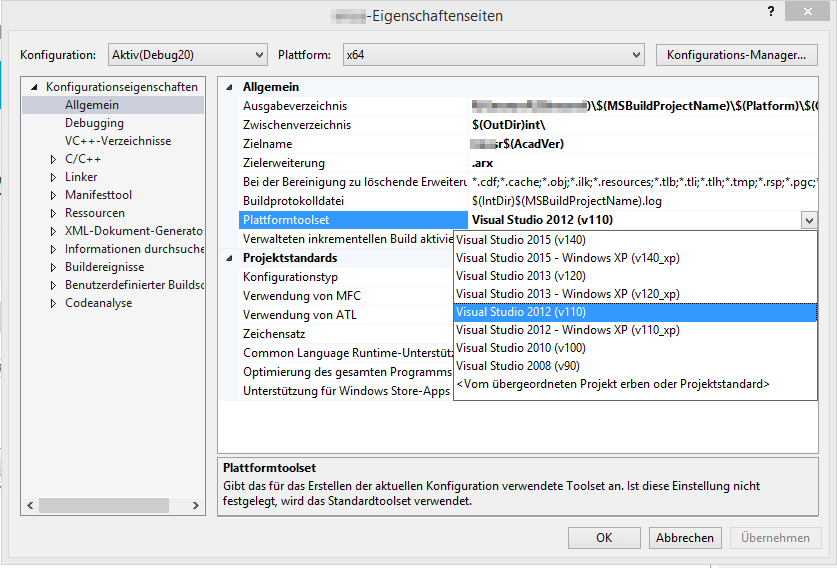Choose Visual Studio 2012 - Windows XP (v110_xp)
The width and height of the screenshot is (837, 568).
[635, 330]
